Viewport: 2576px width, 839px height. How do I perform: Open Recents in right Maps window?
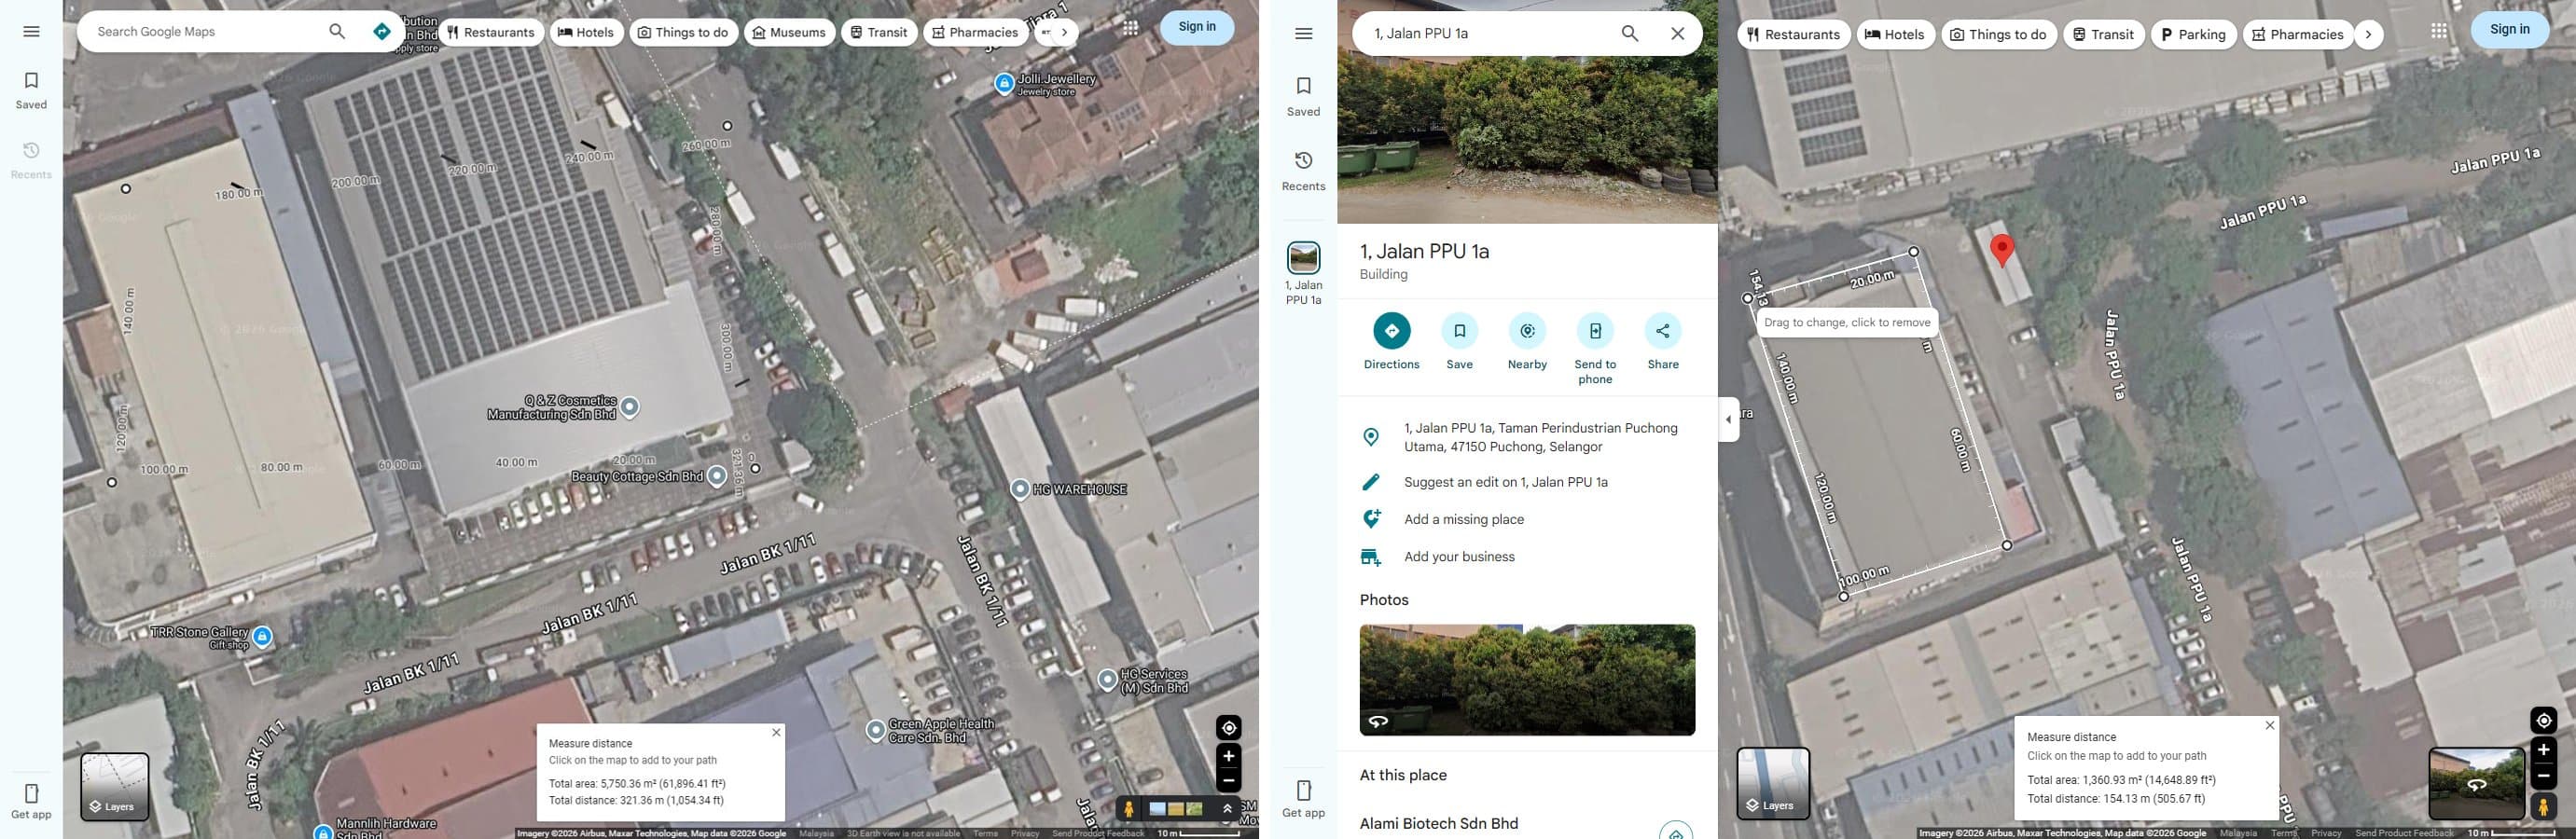(x=1303, y=171)
